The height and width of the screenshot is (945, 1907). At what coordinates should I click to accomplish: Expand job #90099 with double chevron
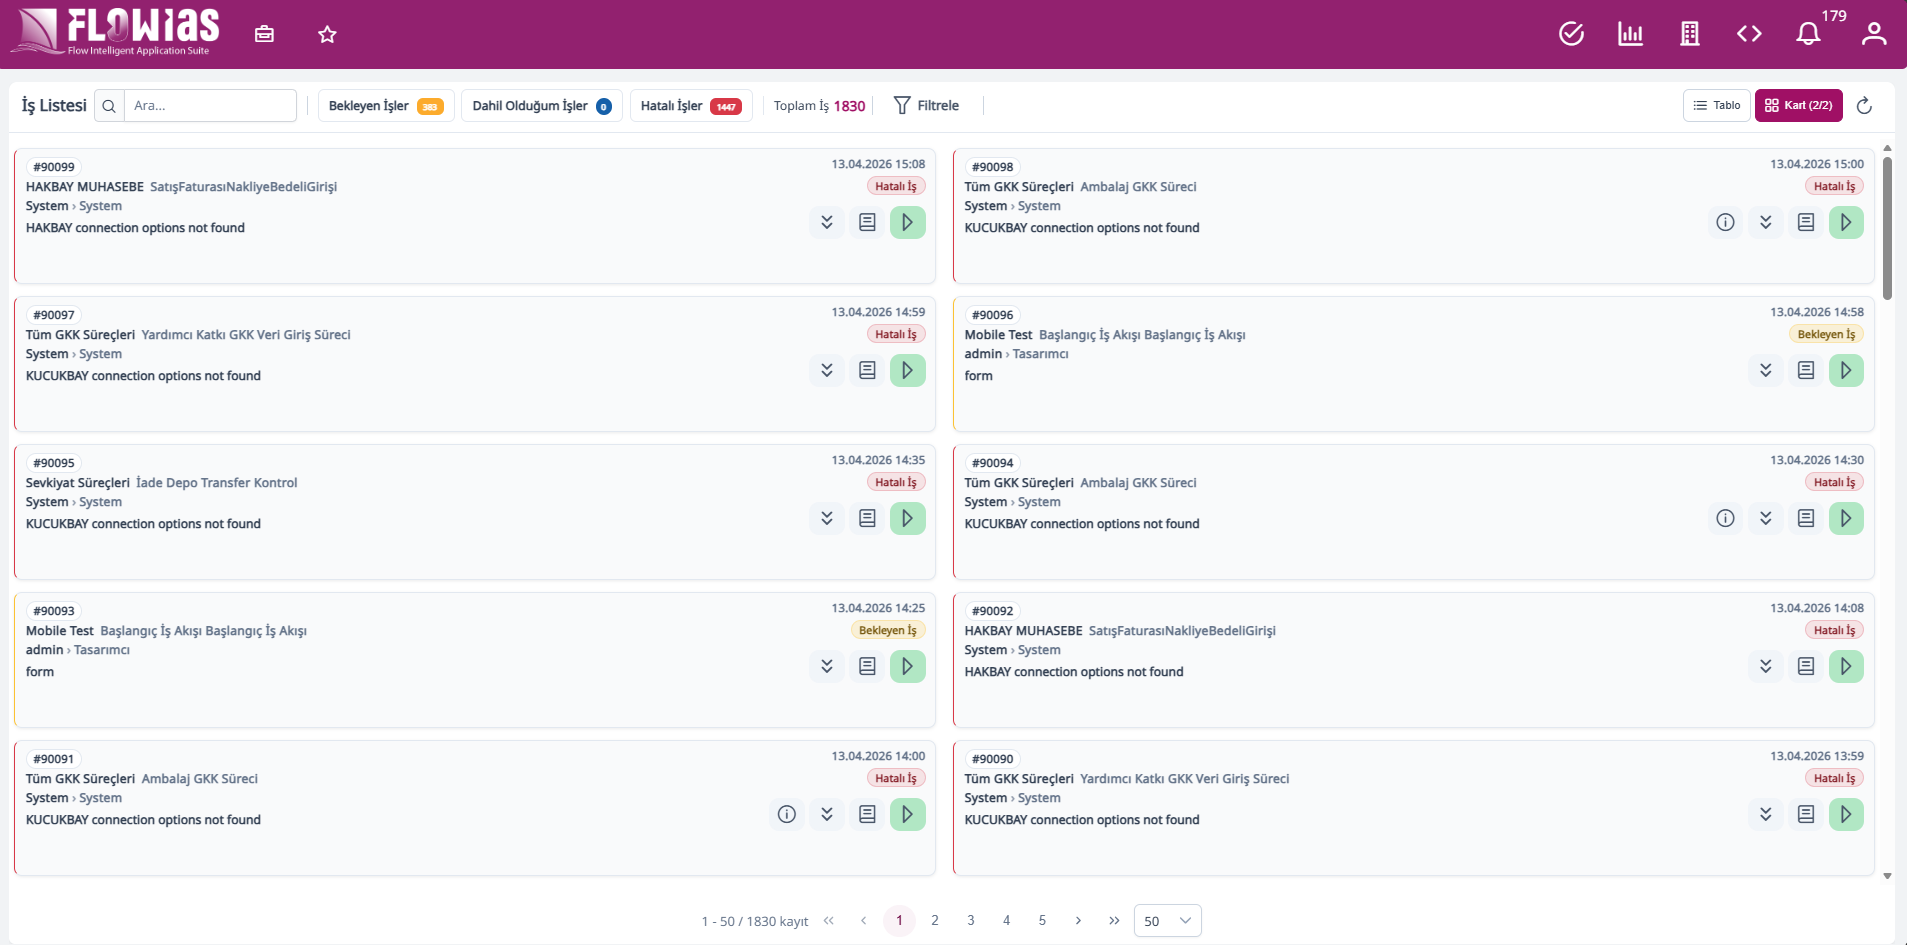(827, 222)
